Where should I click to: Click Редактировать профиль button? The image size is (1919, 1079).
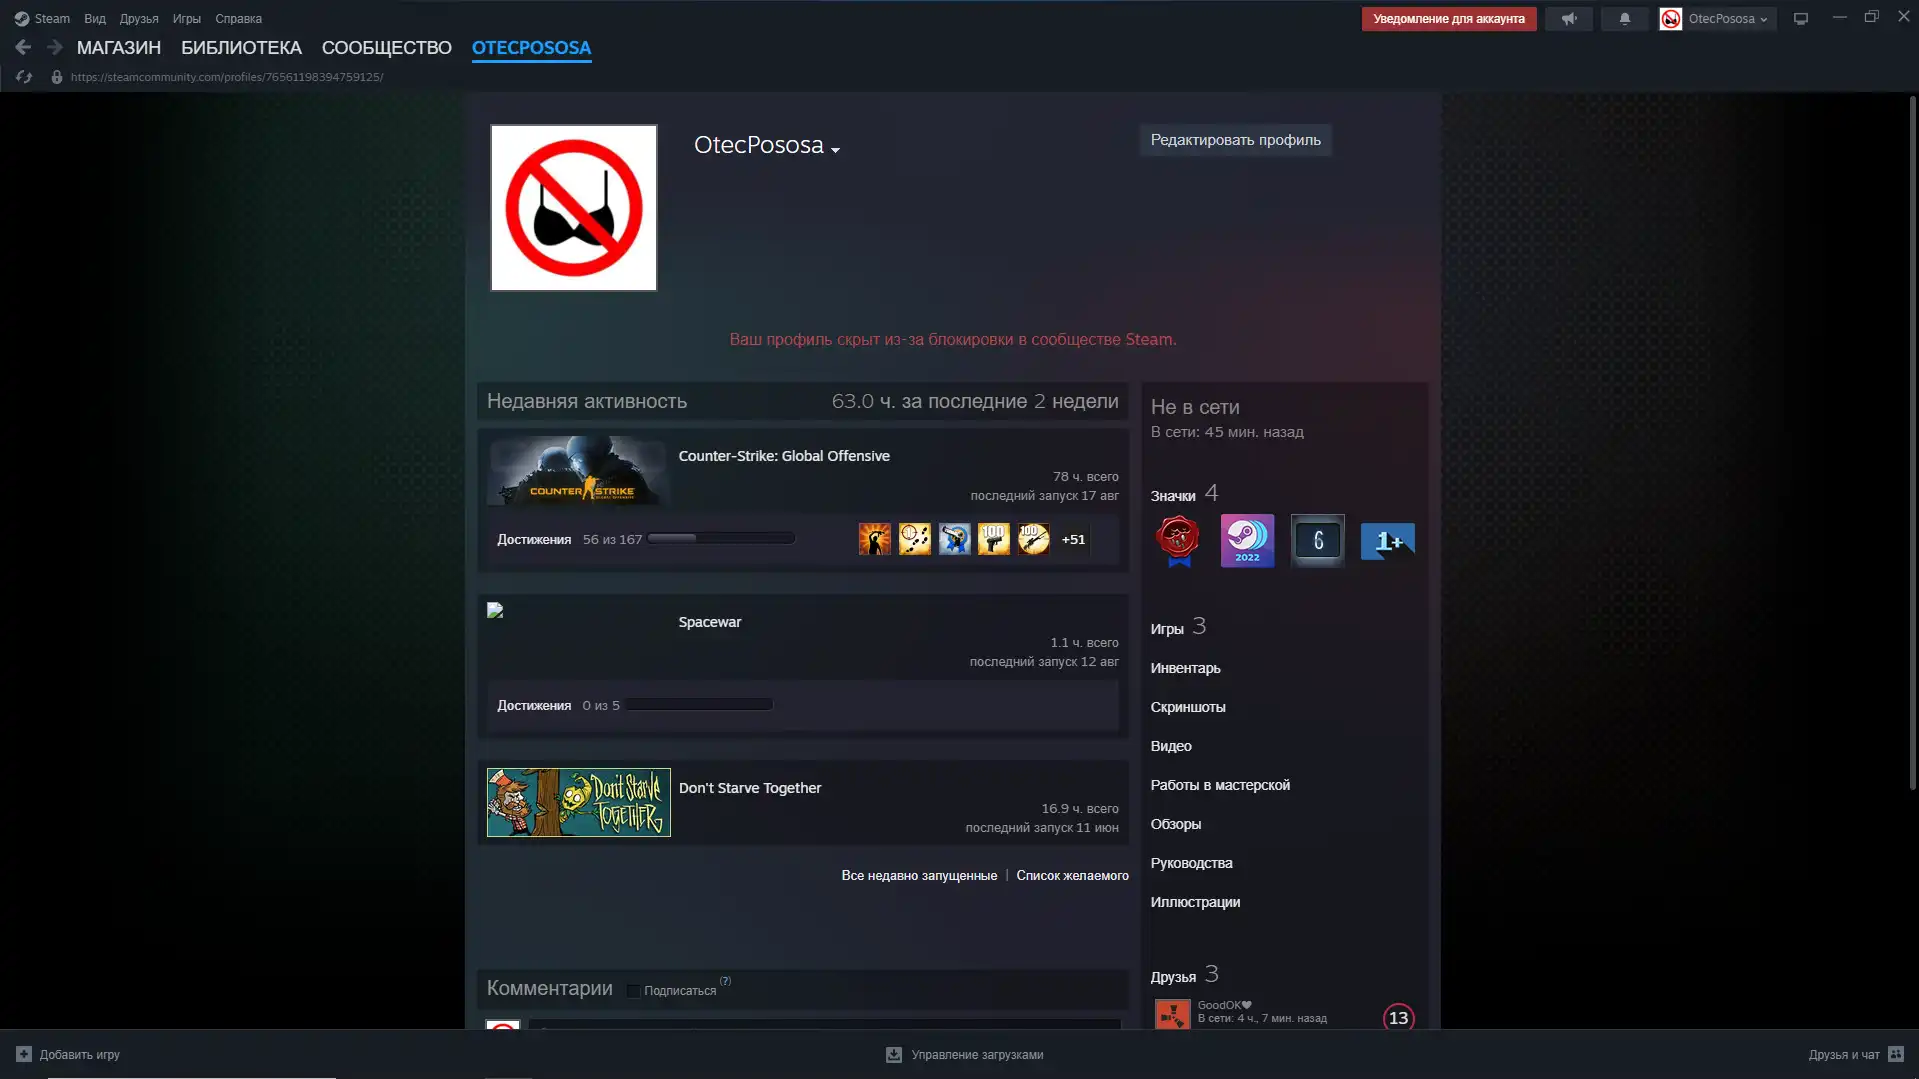pyautogui.click(x=1235, y=140)
